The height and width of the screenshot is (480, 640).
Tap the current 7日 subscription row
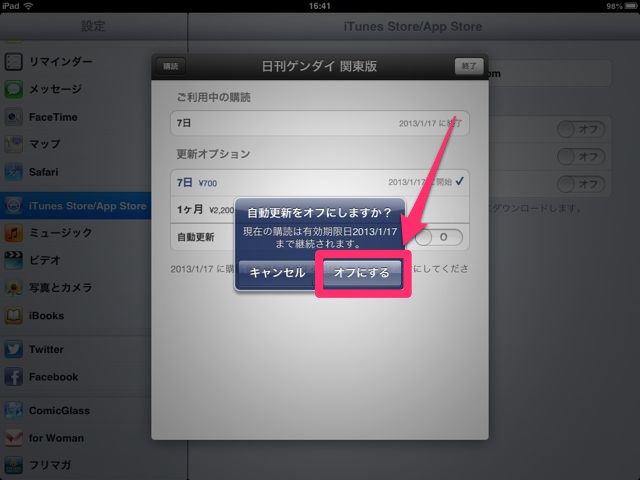pos(320,123)
